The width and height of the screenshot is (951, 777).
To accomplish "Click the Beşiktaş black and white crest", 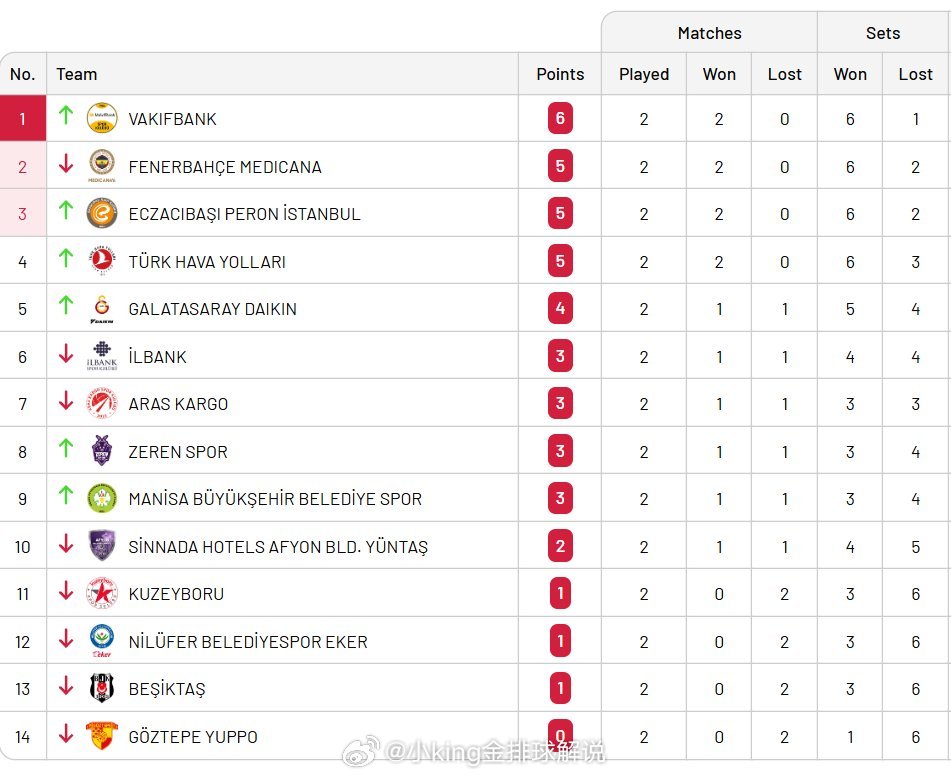I will coord(102,688).
